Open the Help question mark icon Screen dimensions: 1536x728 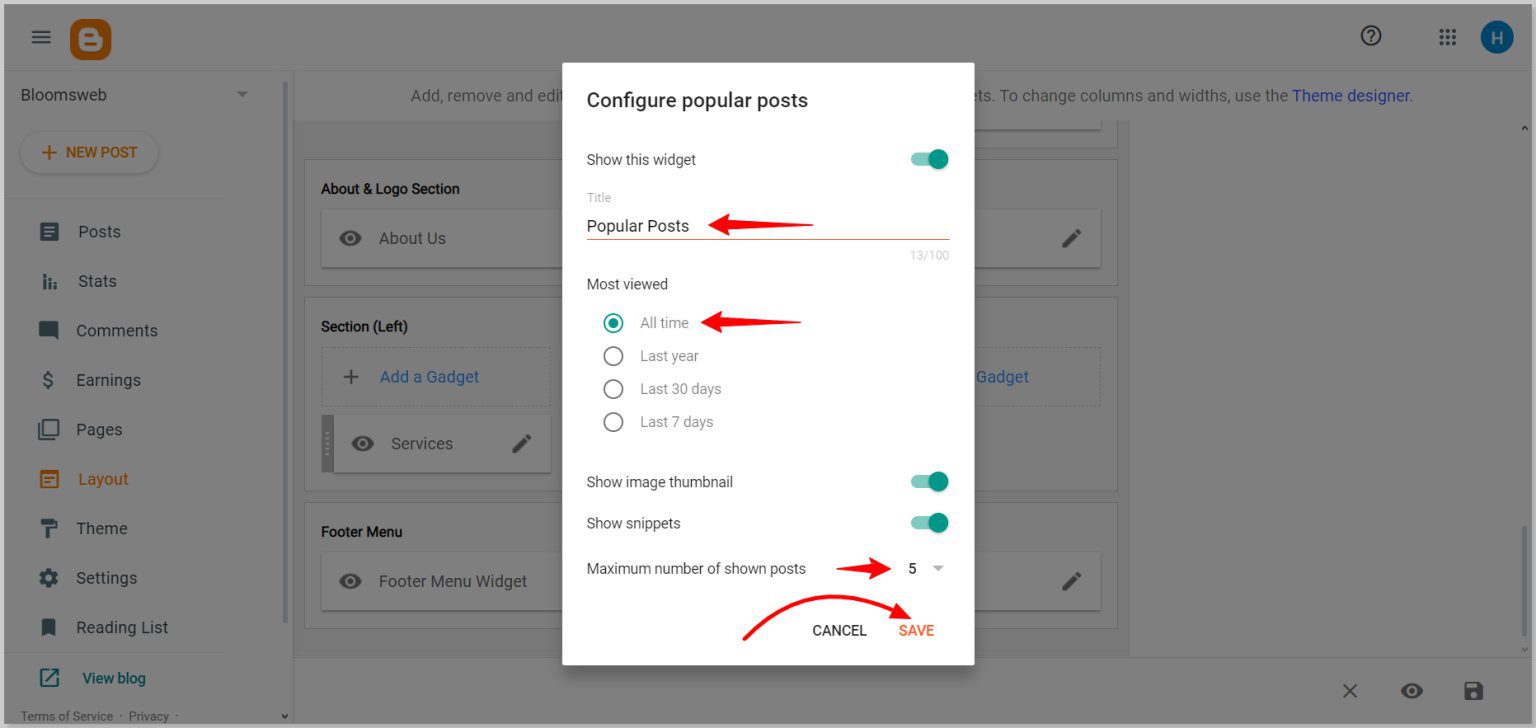[x=1370, y=36]
